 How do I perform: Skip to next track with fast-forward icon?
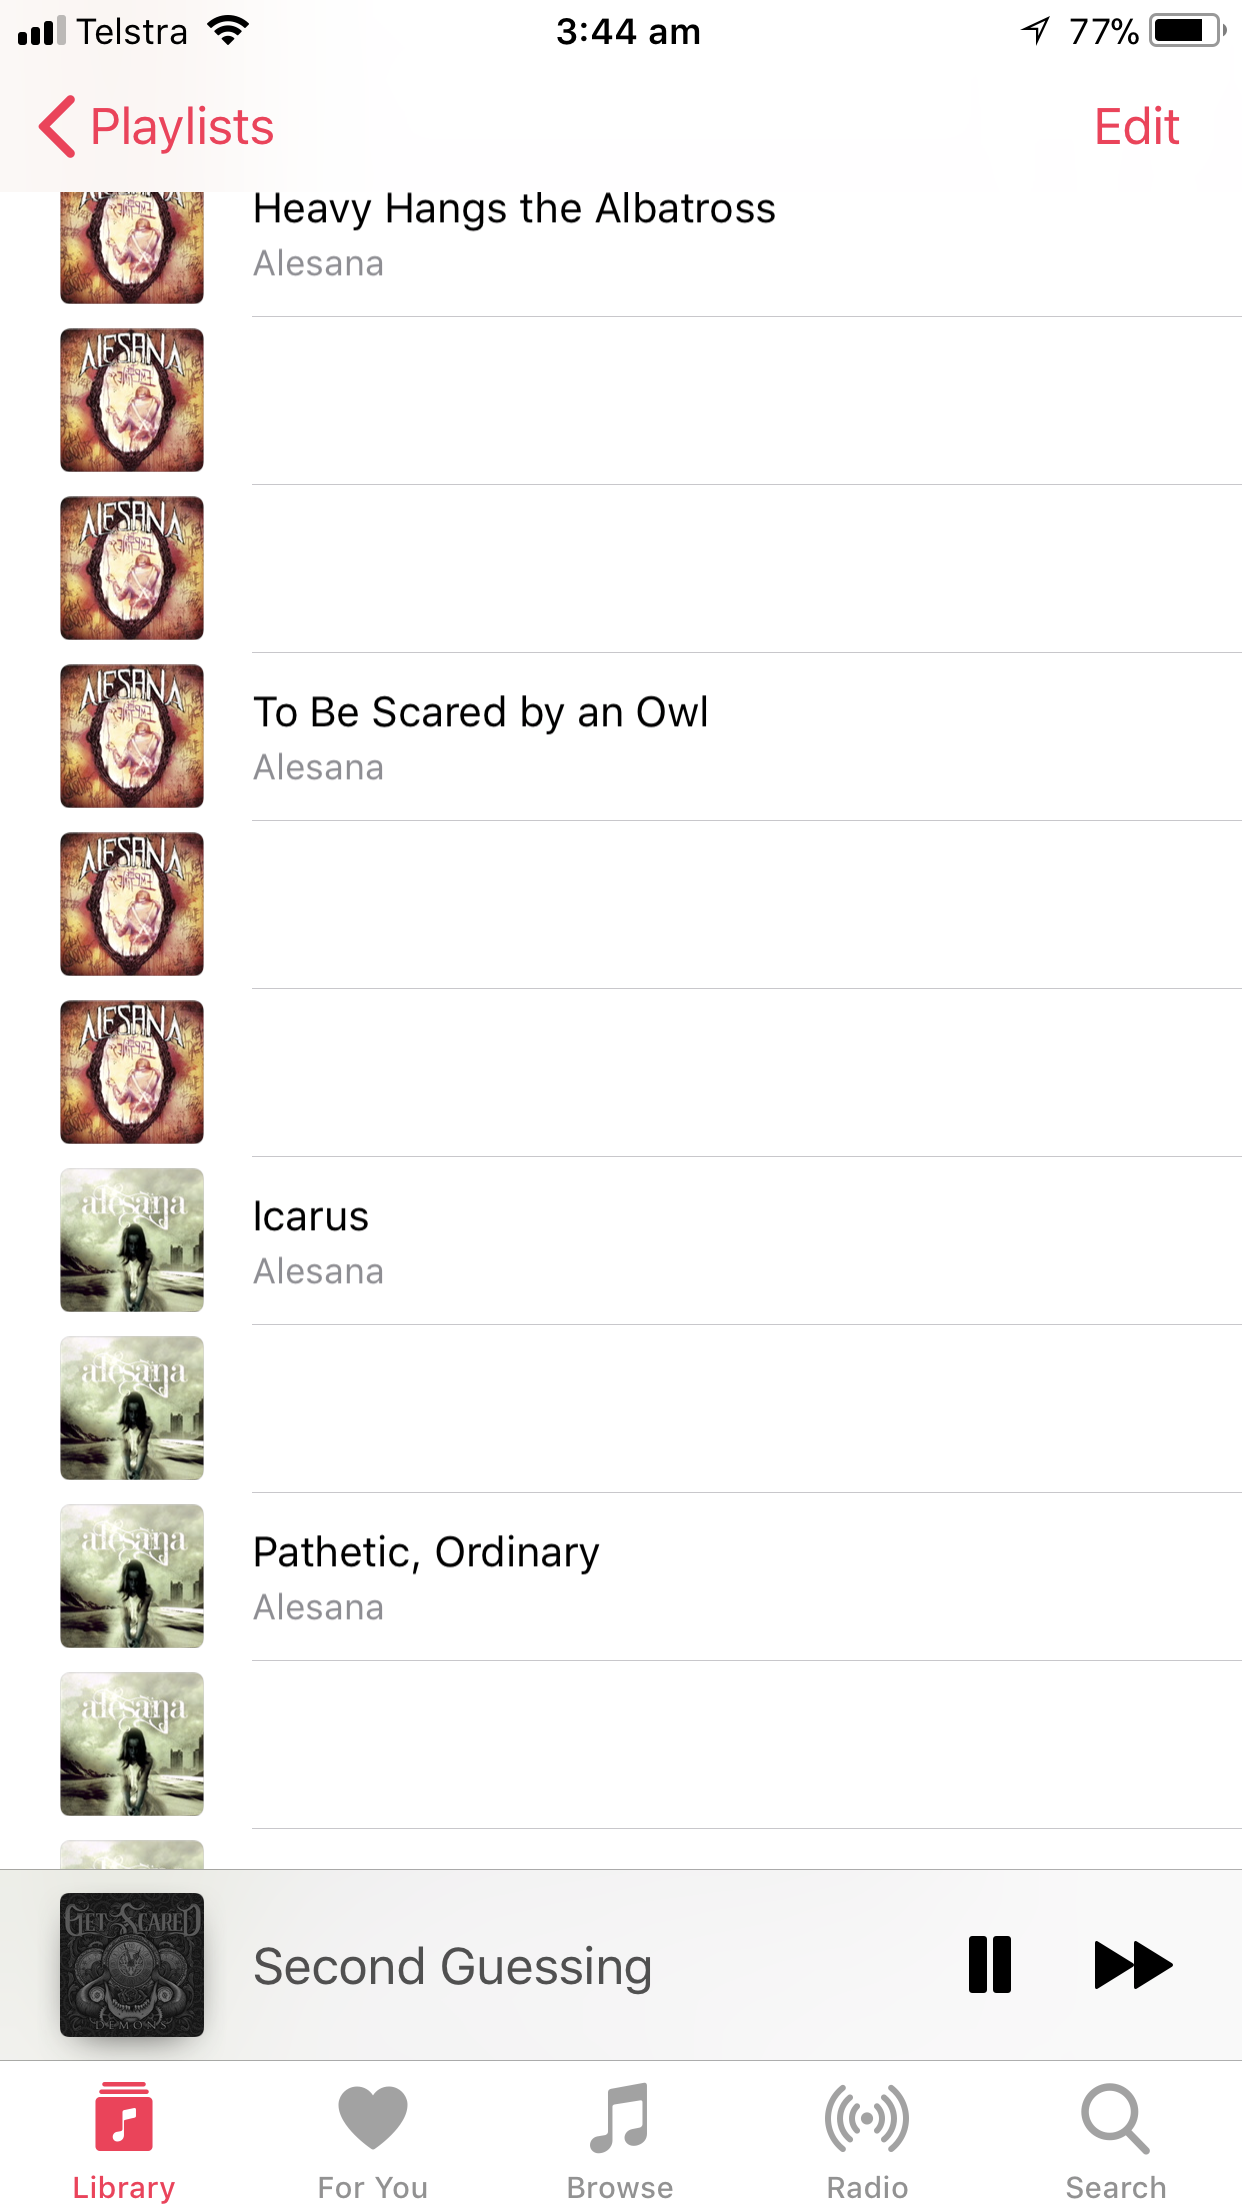(1133, 1965)
